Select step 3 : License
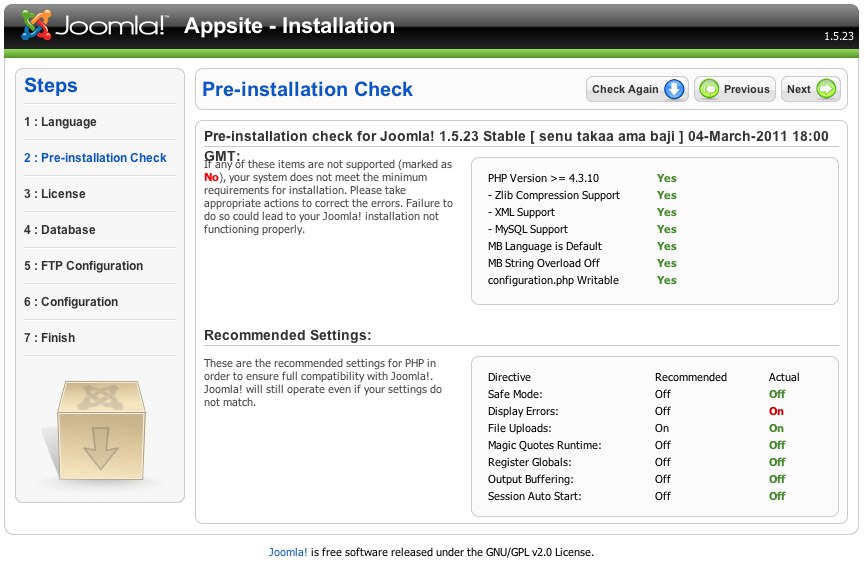The width and height of the screenshot is (865, 564). click(x=55, y=194)
